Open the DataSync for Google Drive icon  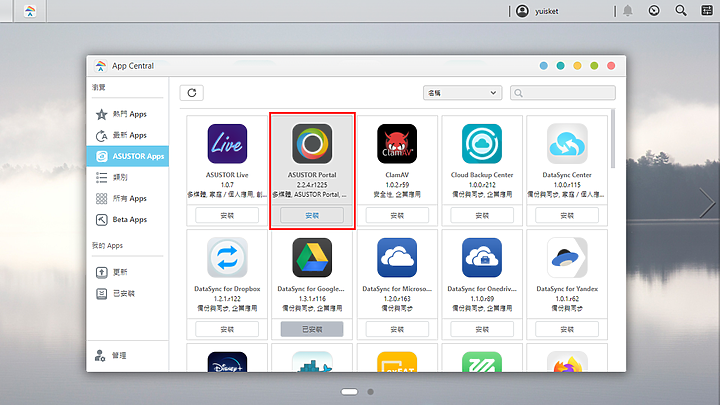pyautogui.click(x=312, y=258)
